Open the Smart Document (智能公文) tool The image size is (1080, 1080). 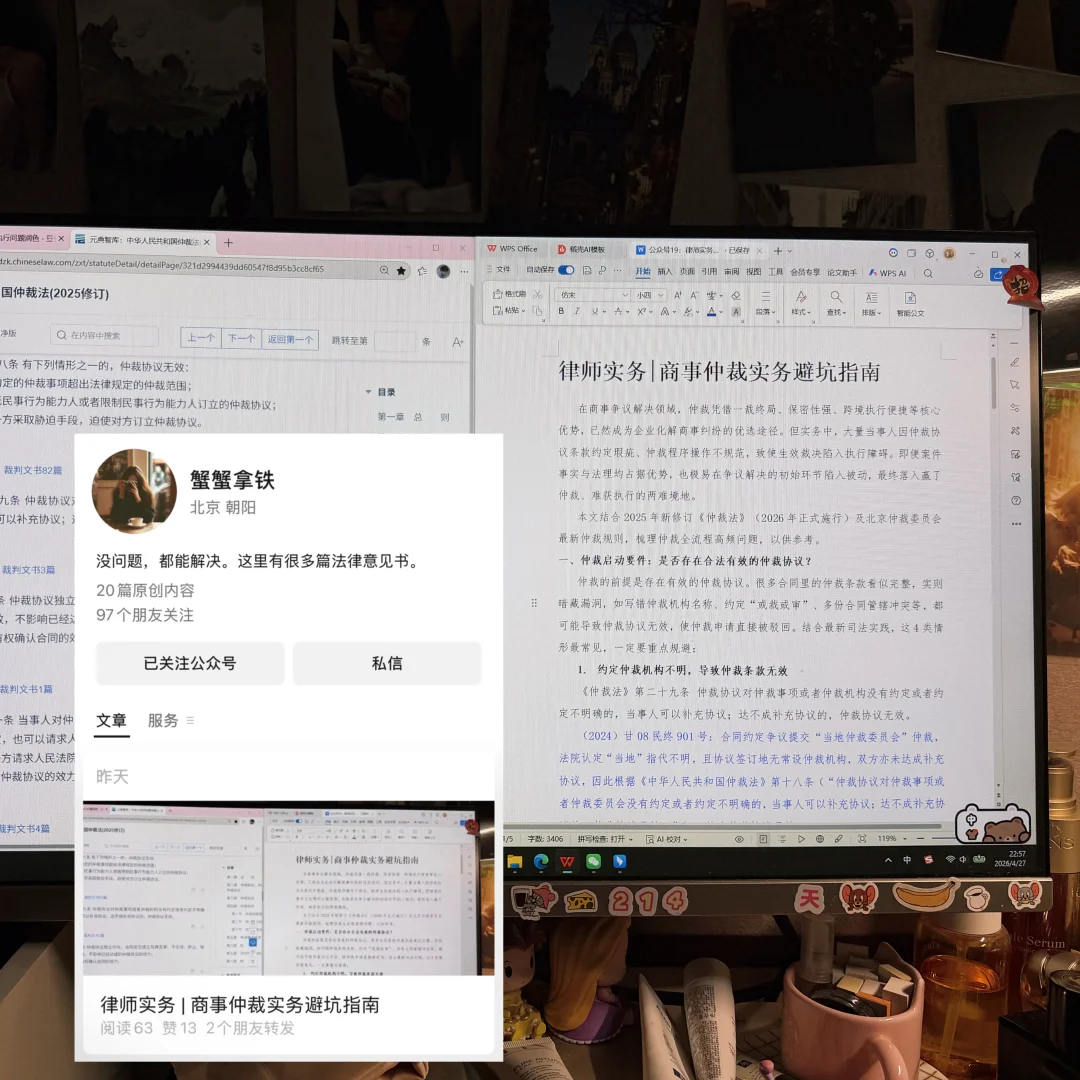pyautogui.click(x=910, y=303)
